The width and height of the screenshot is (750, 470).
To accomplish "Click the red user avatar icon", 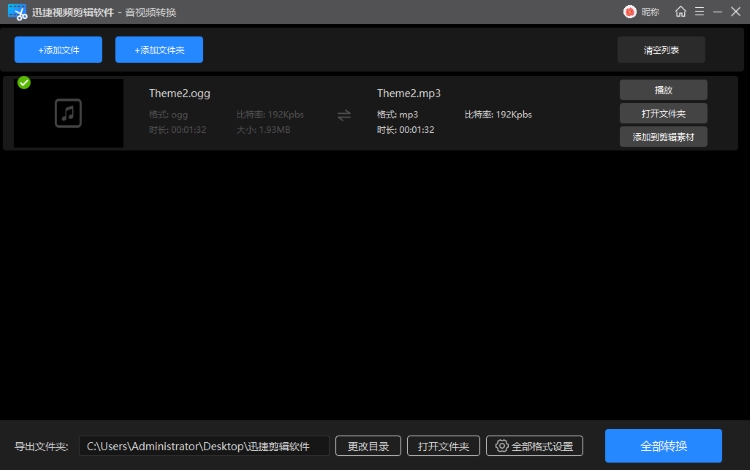I will pos(630,12).
